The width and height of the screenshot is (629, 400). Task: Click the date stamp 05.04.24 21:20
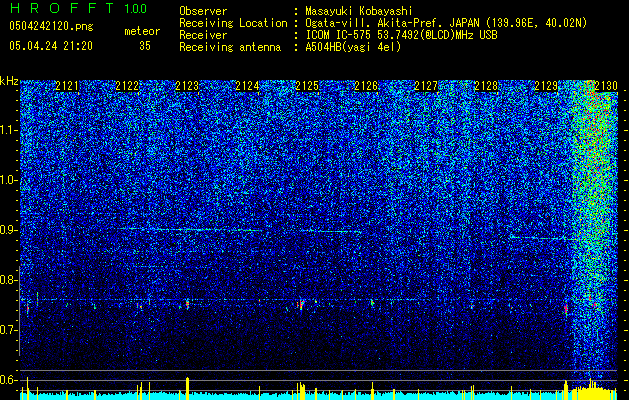51,46
